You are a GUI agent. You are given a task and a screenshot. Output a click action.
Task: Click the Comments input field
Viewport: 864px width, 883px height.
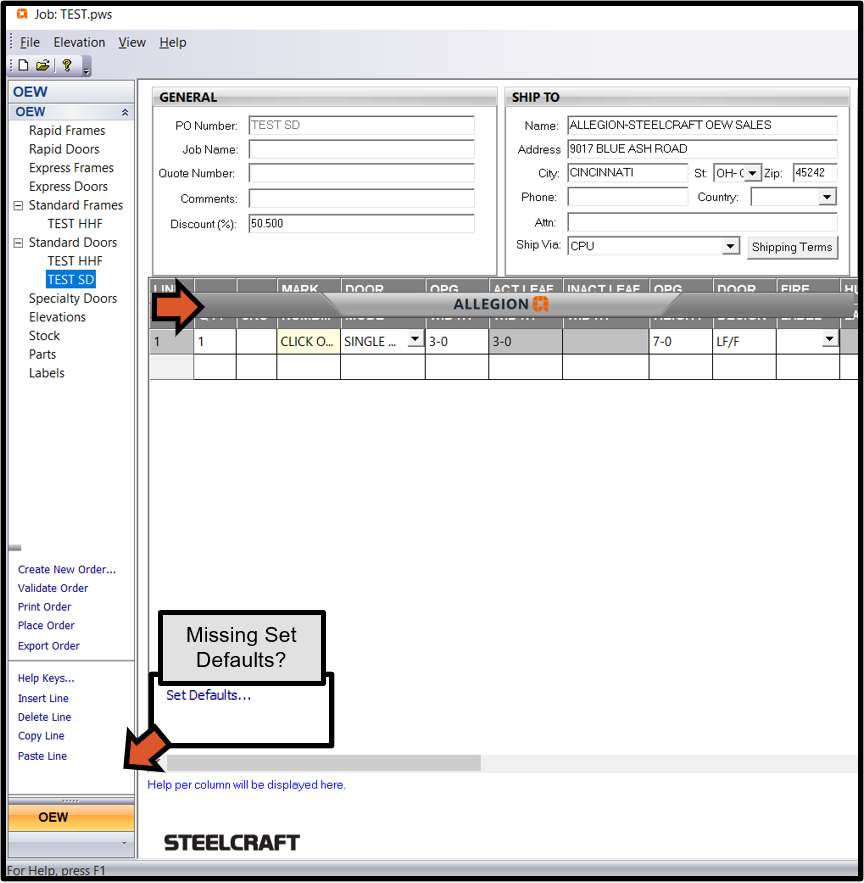(362, 198)
